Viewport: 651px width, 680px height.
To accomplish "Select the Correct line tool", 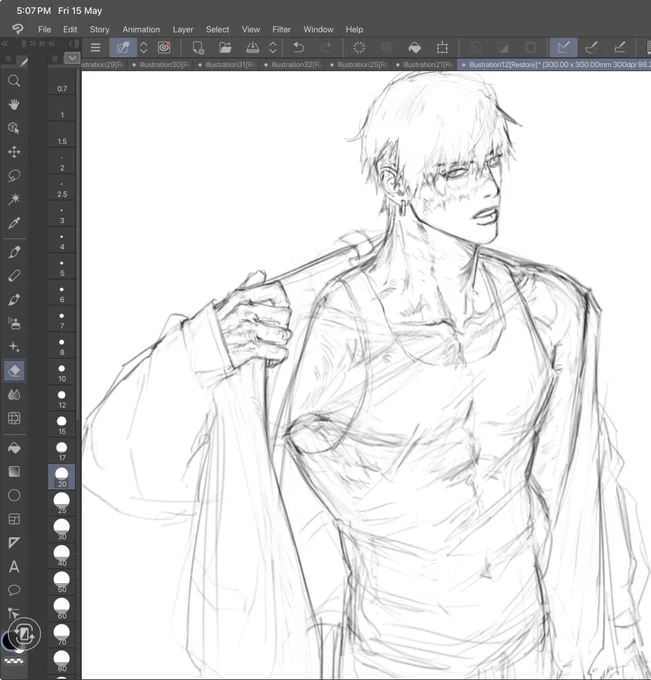I will click(13, 612).
